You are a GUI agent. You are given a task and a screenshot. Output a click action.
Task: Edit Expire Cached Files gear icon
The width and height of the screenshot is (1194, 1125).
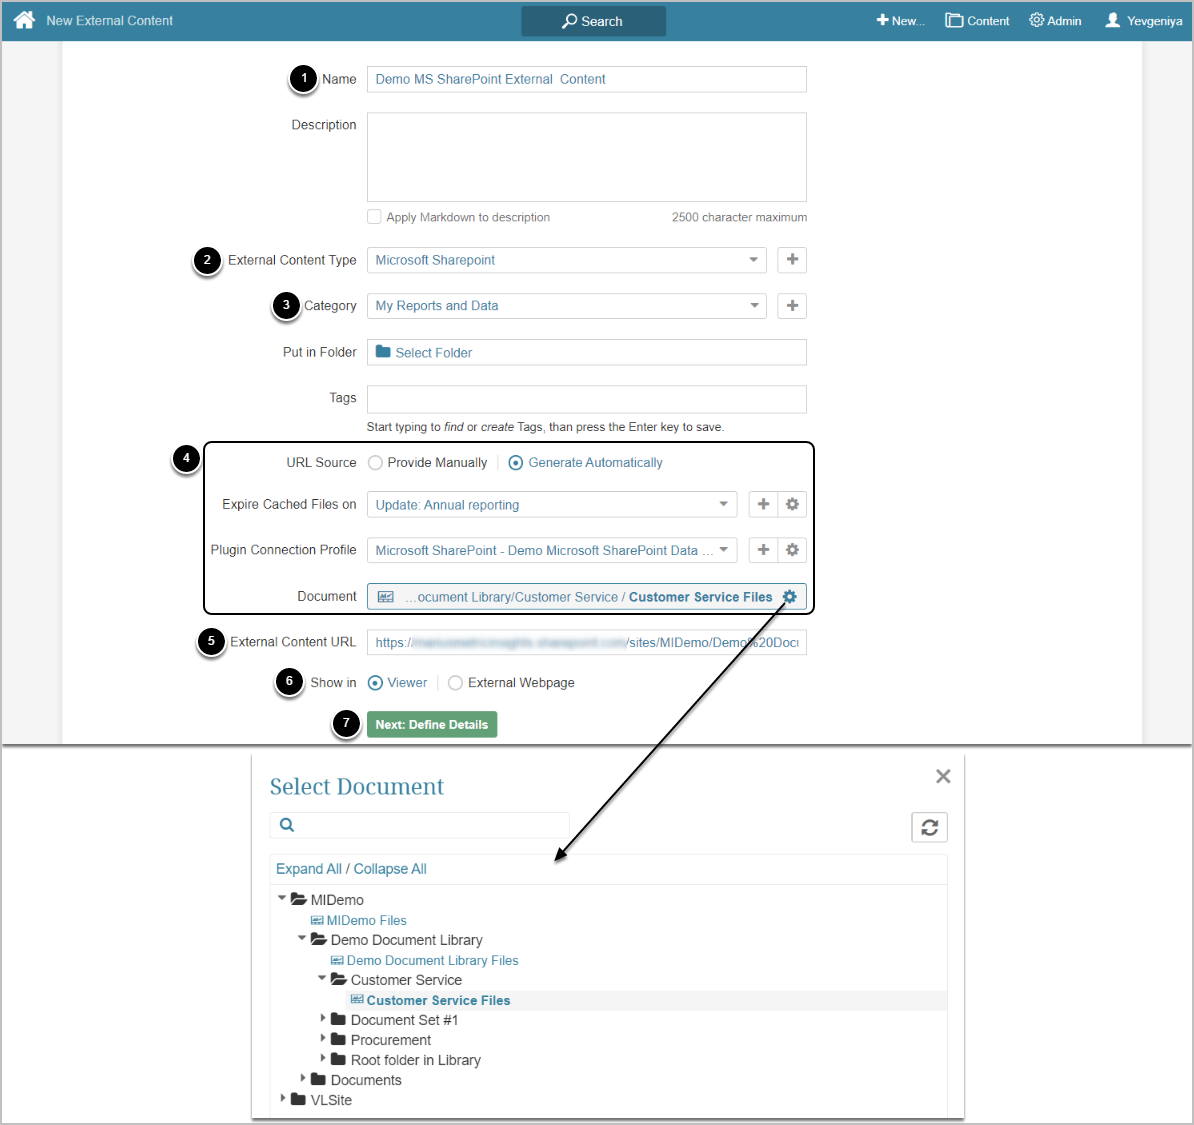coord(792,504)
